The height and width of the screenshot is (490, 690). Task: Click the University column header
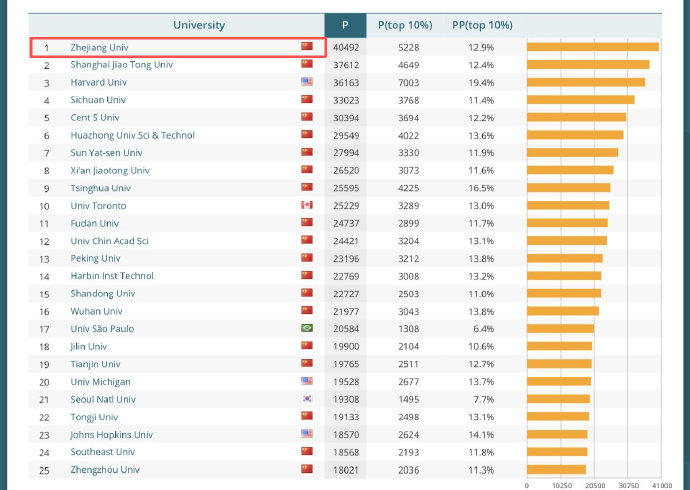pyautogui.click(x=199, y=25)
